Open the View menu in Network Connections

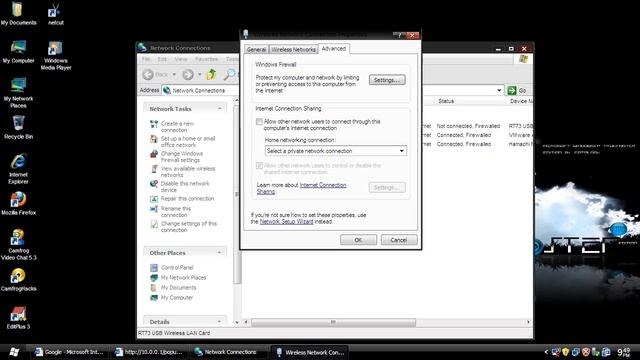[181, 59]
